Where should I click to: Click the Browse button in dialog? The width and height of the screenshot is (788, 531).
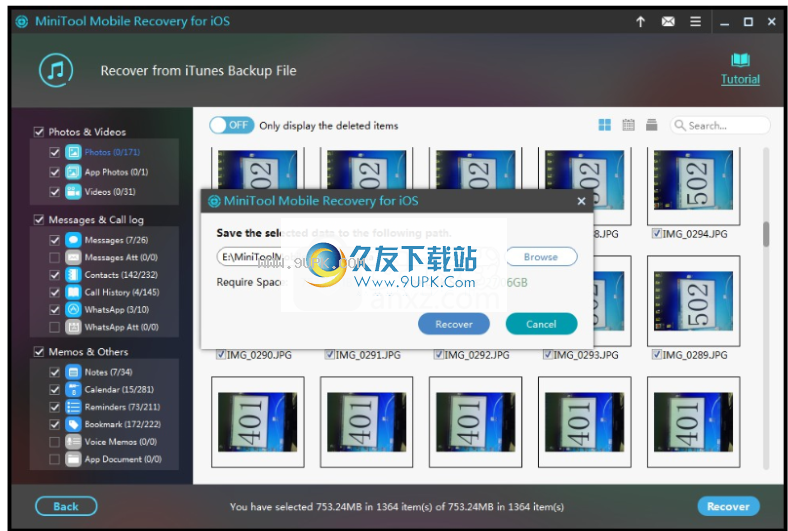click(x=541, y=257)
